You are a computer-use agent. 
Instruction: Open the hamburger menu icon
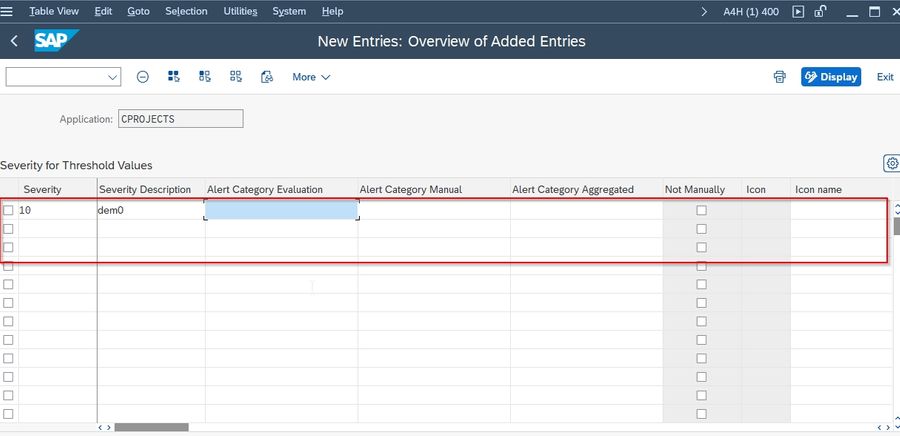(6, 11)
